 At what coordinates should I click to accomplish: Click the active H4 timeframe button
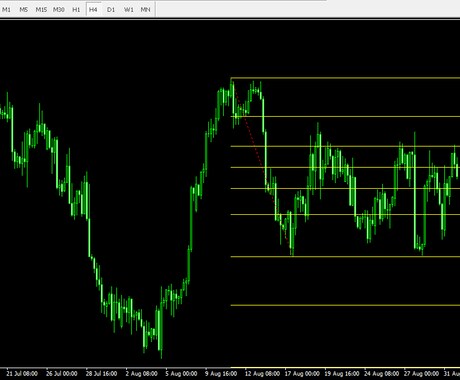(93, 10)
